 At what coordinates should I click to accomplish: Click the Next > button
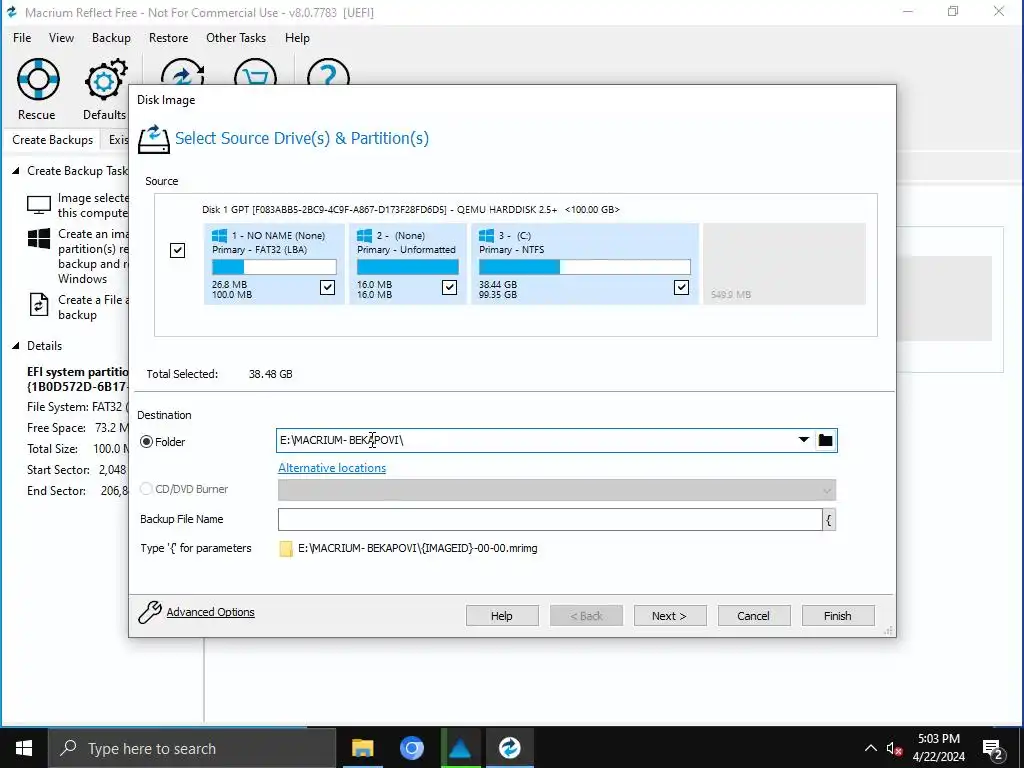669,616
